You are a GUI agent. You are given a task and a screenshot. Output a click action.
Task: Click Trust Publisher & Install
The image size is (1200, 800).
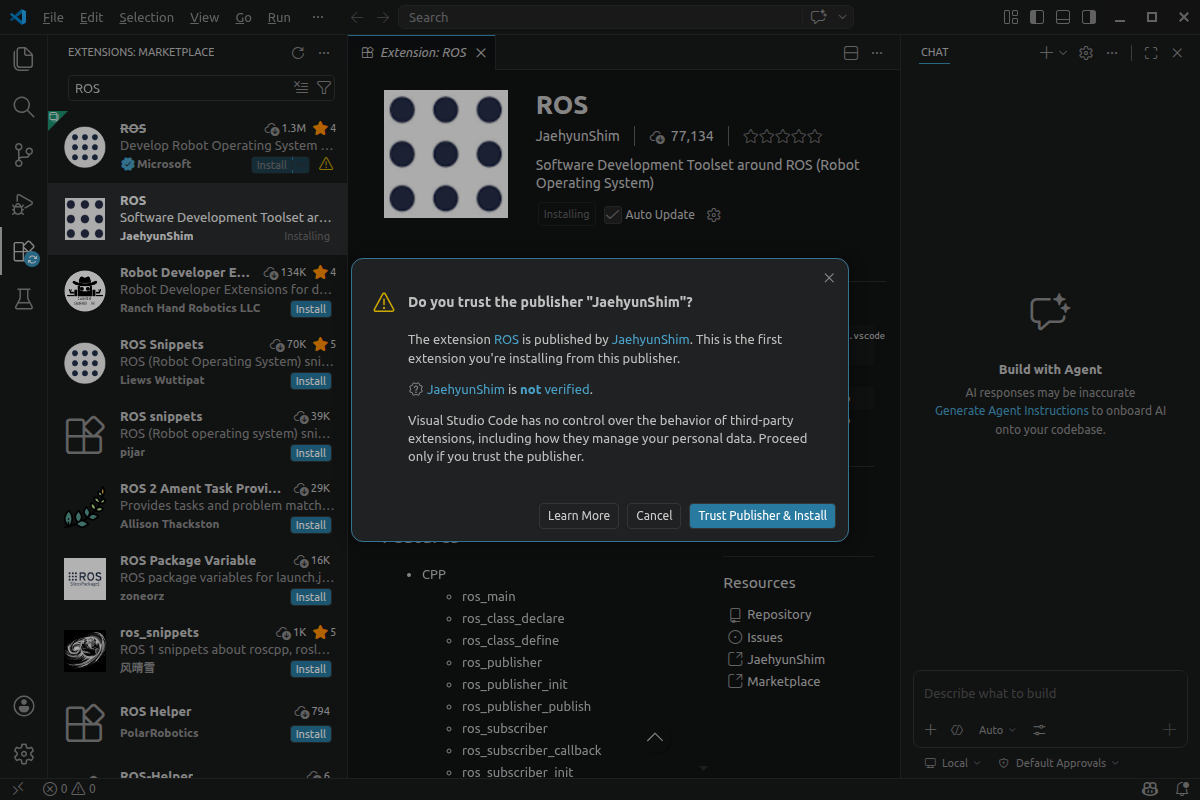pos(762,516)
